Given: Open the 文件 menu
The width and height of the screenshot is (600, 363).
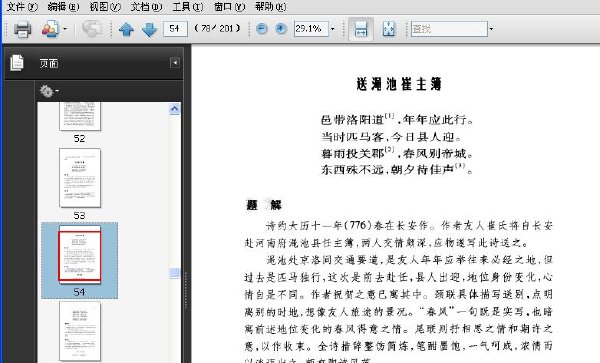Looking at the screenshot, I should 22,7.
